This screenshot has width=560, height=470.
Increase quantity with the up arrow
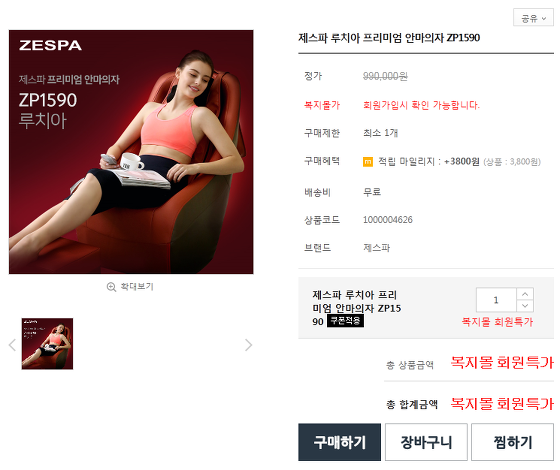click(x=525, y=294)
